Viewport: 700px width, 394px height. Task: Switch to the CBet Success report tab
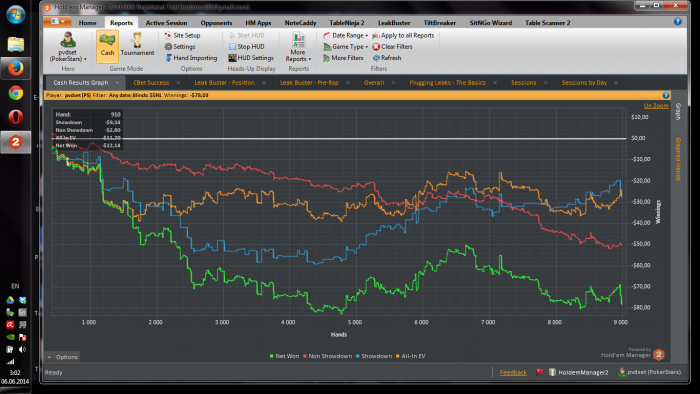[x=151, y=83]
